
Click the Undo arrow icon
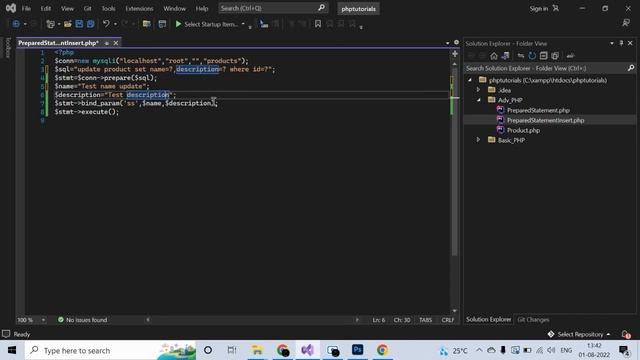(106, 24)
